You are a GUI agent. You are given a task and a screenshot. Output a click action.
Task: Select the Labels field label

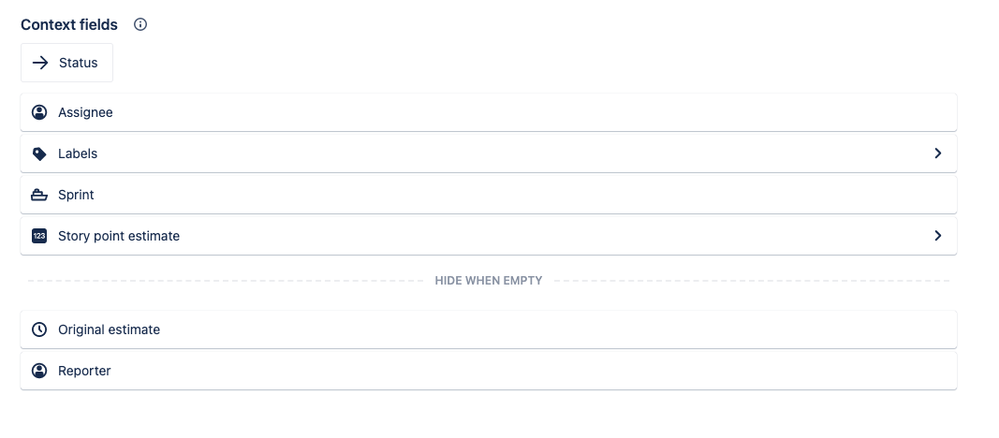[78, 154]
